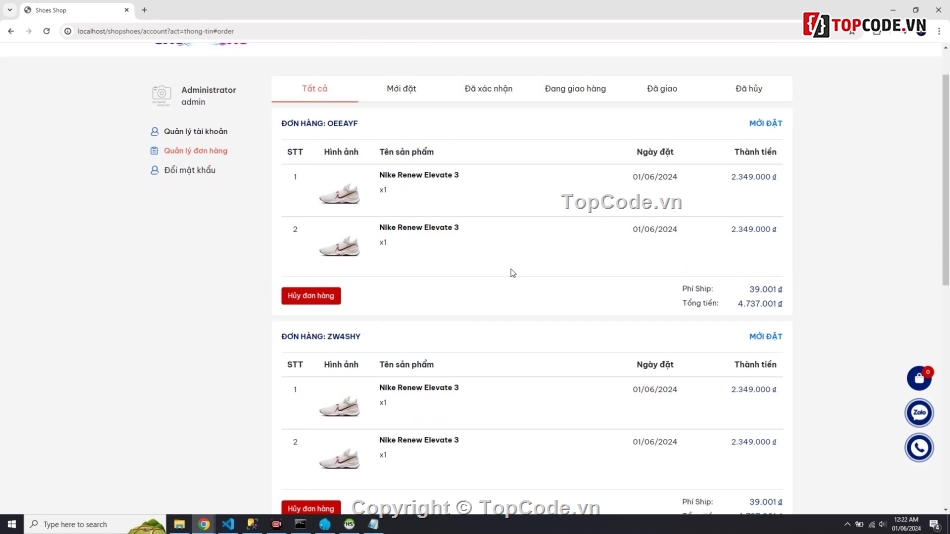Expand the browser tab search dropdown
The height and width of the screenshot is (534, 950).
pos(9,10)
